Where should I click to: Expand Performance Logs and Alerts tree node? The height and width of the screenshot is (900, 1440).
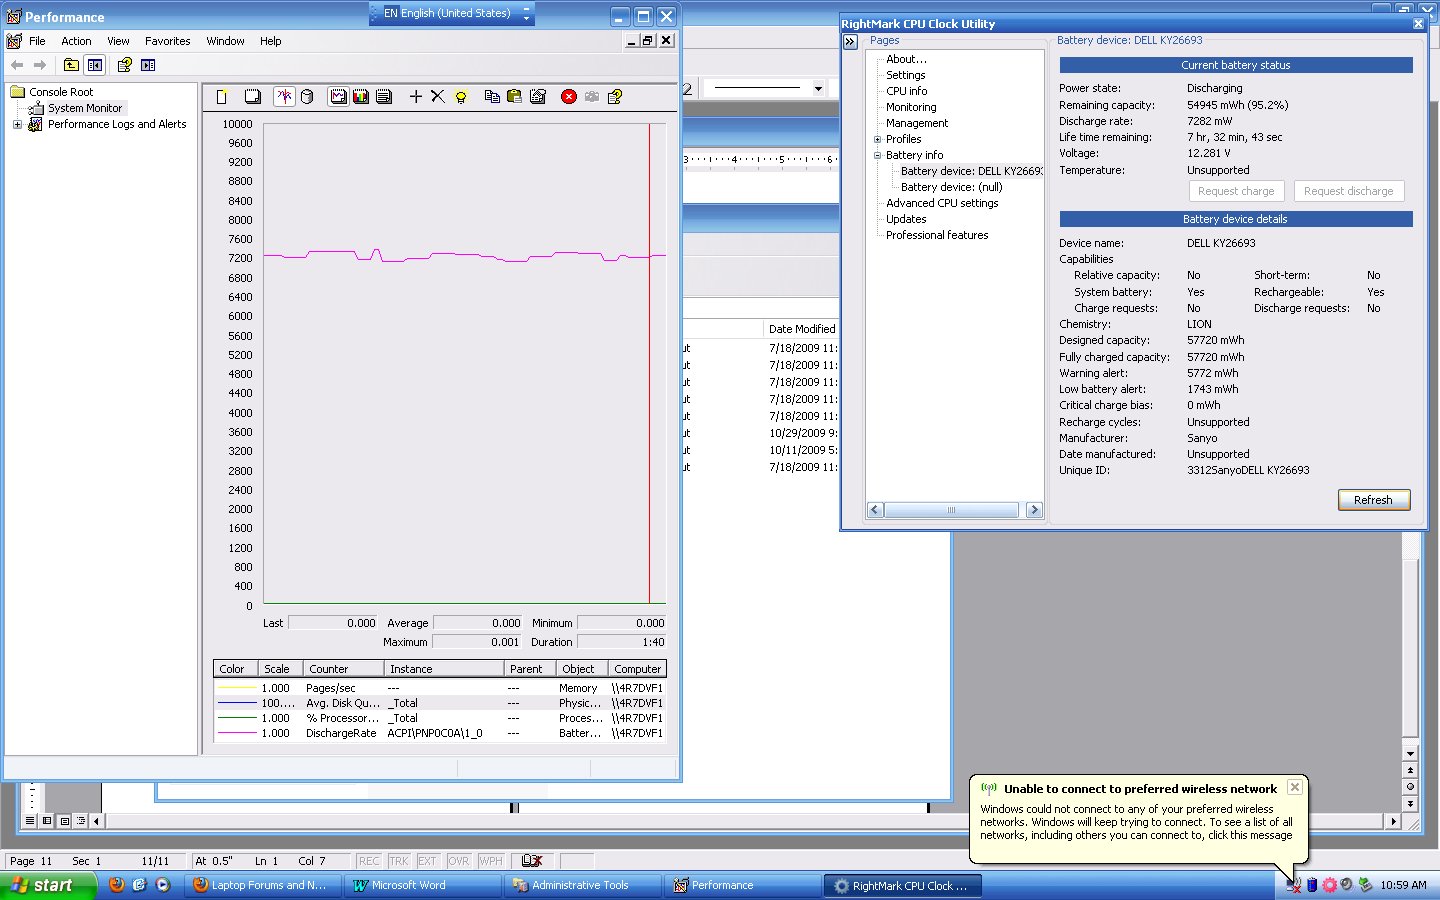point(17,125)
